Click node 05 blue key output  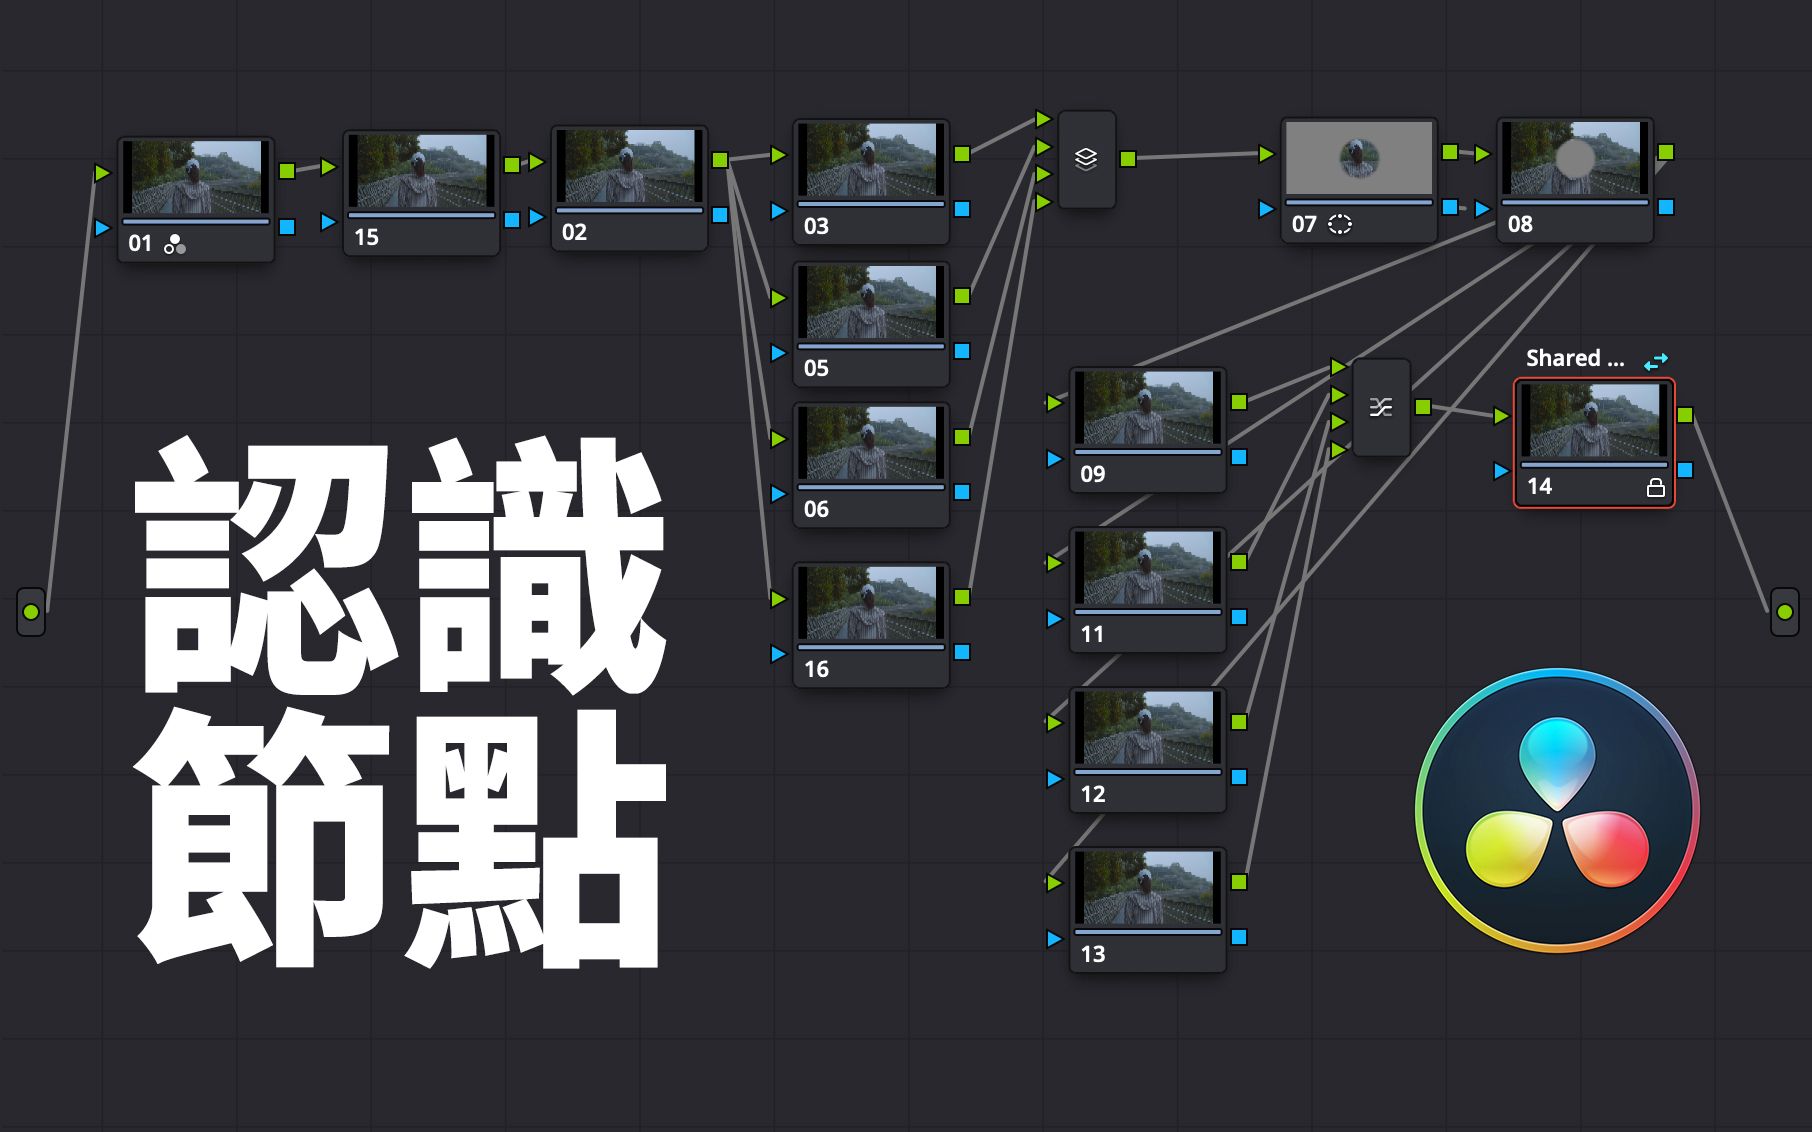[x=962, y=351]
